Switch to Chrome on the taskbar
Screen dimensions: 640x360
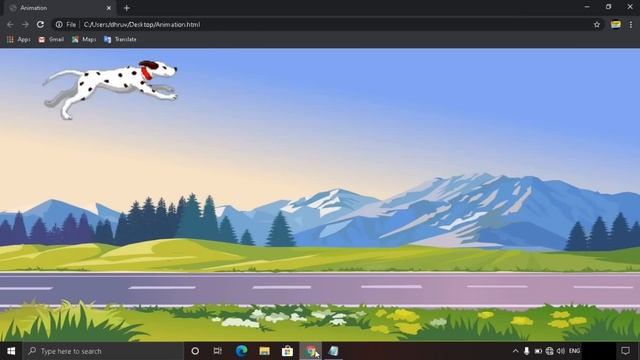[311, 351]
